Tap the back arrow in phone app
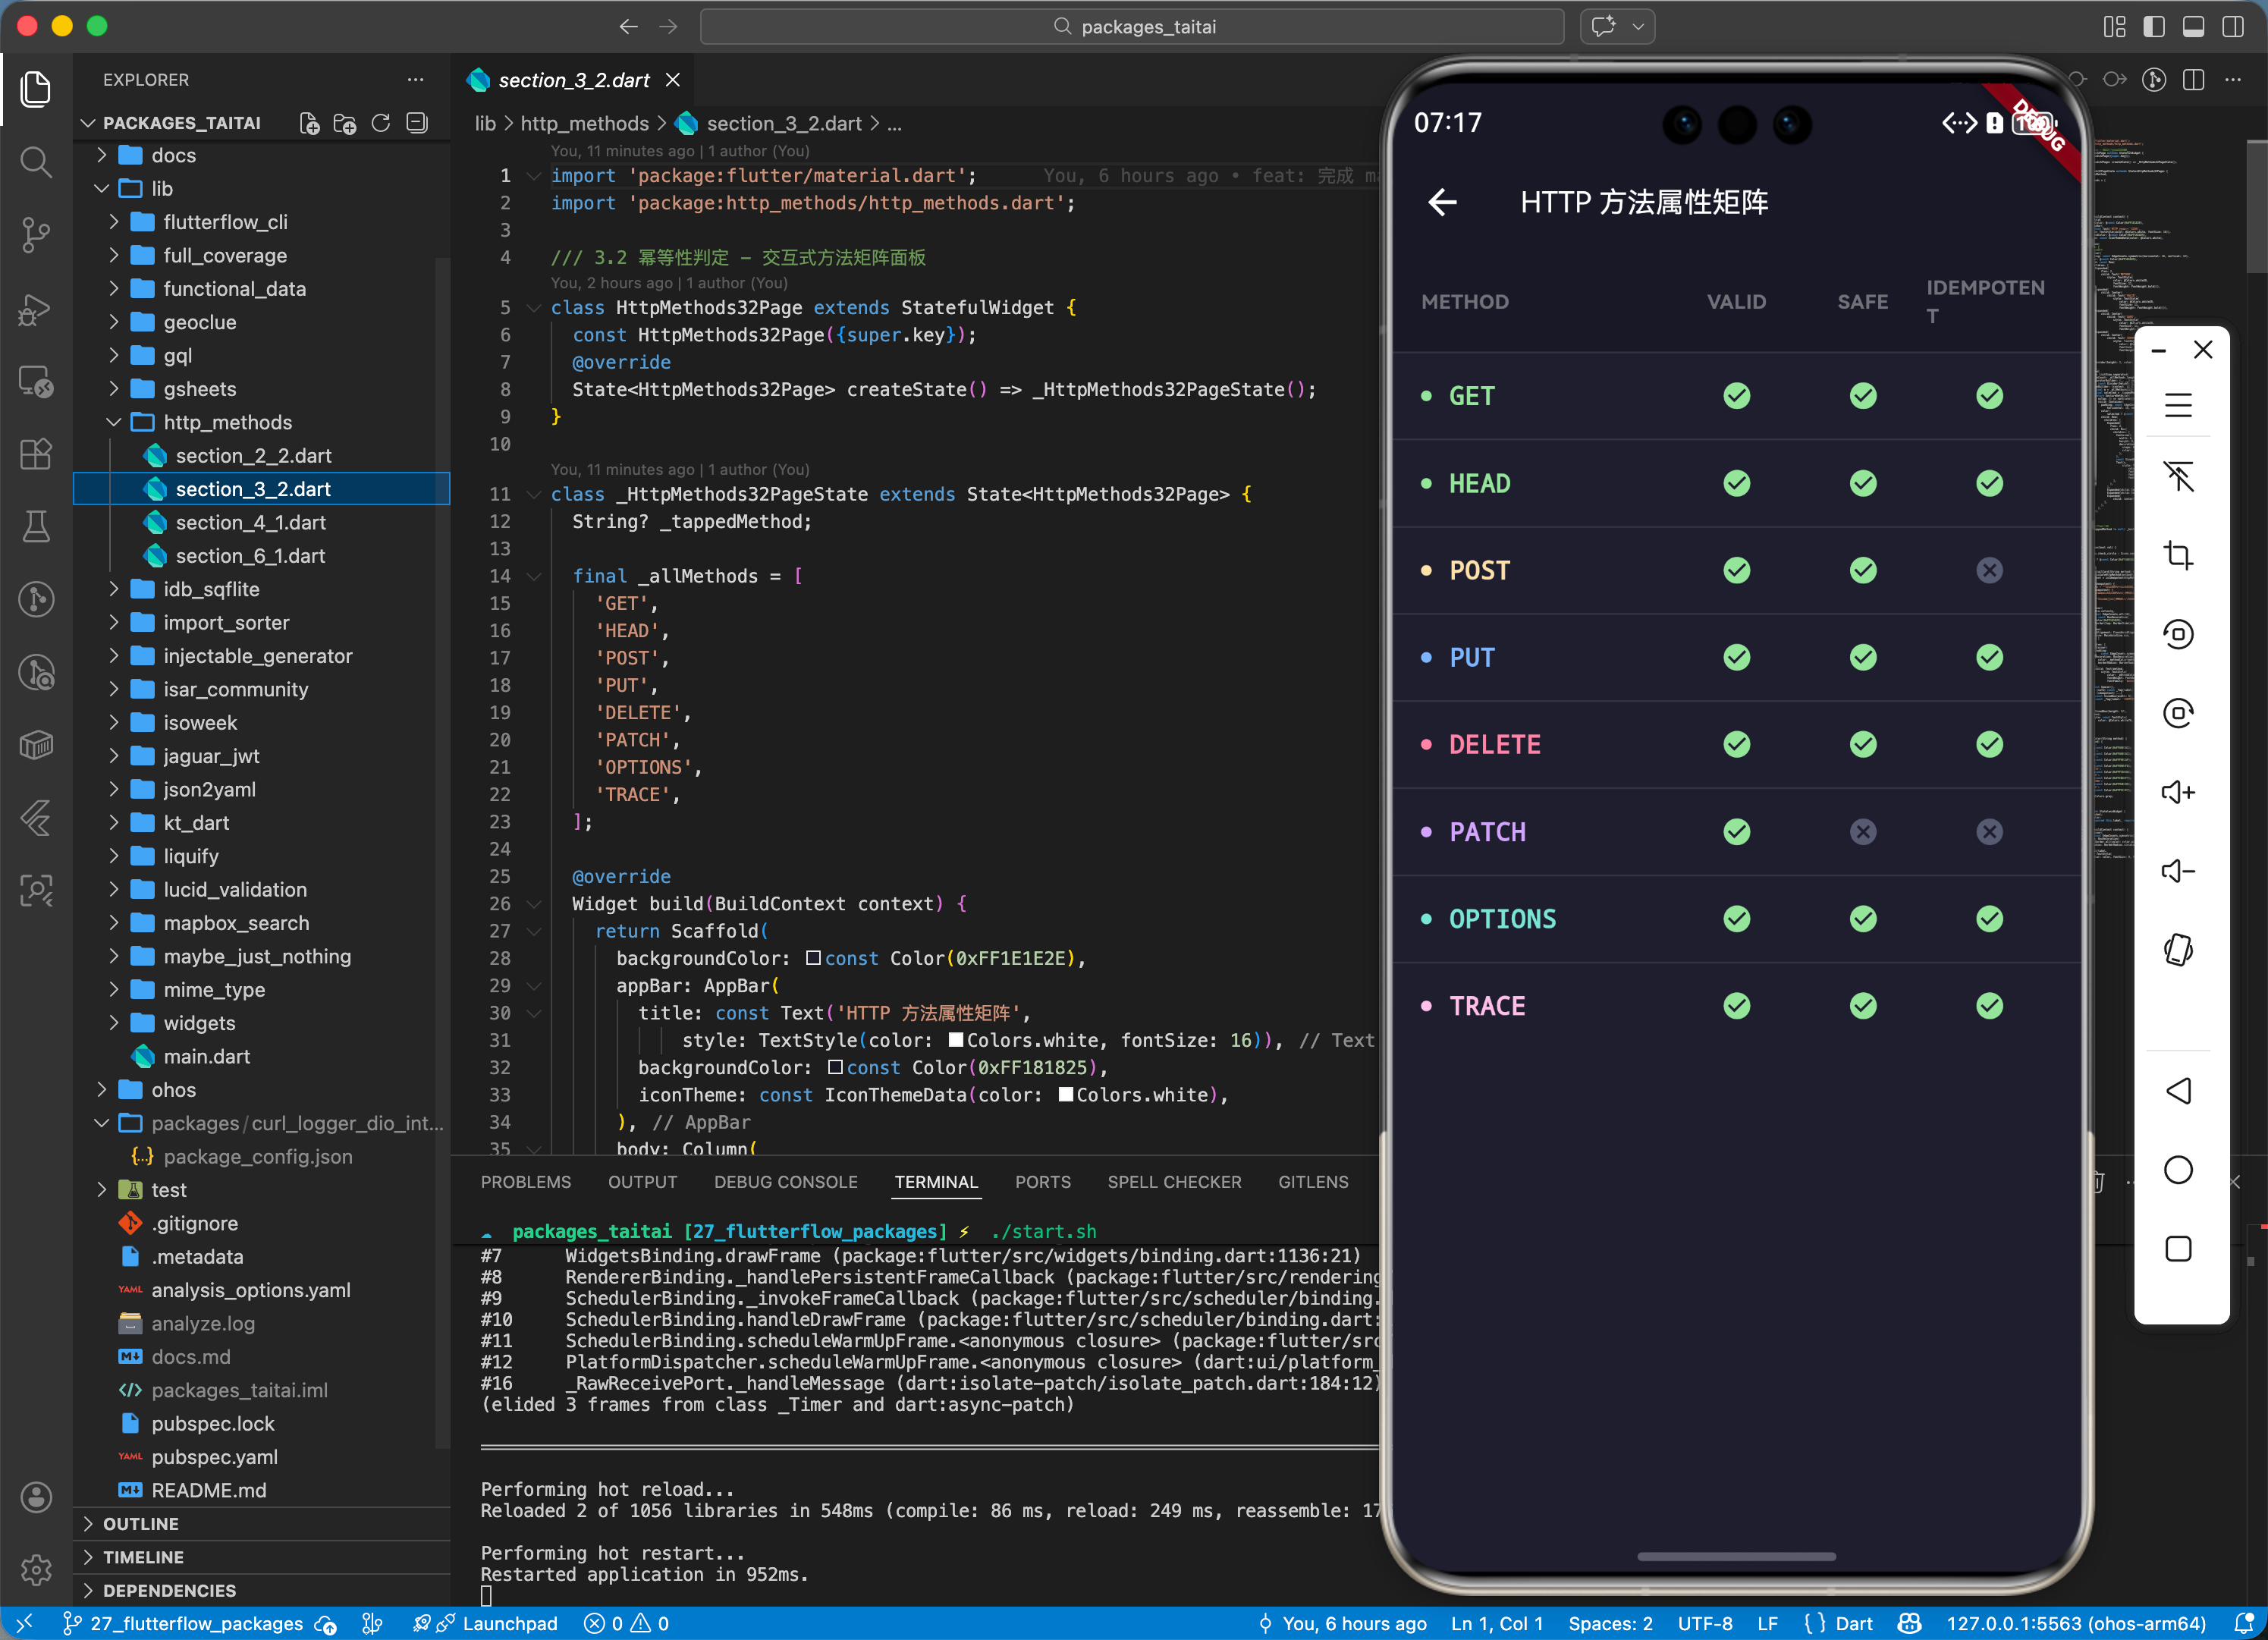Image resolution: width=2268 pixels, height=1640 pixels. pyautogui.click(x=1442, y=202)
